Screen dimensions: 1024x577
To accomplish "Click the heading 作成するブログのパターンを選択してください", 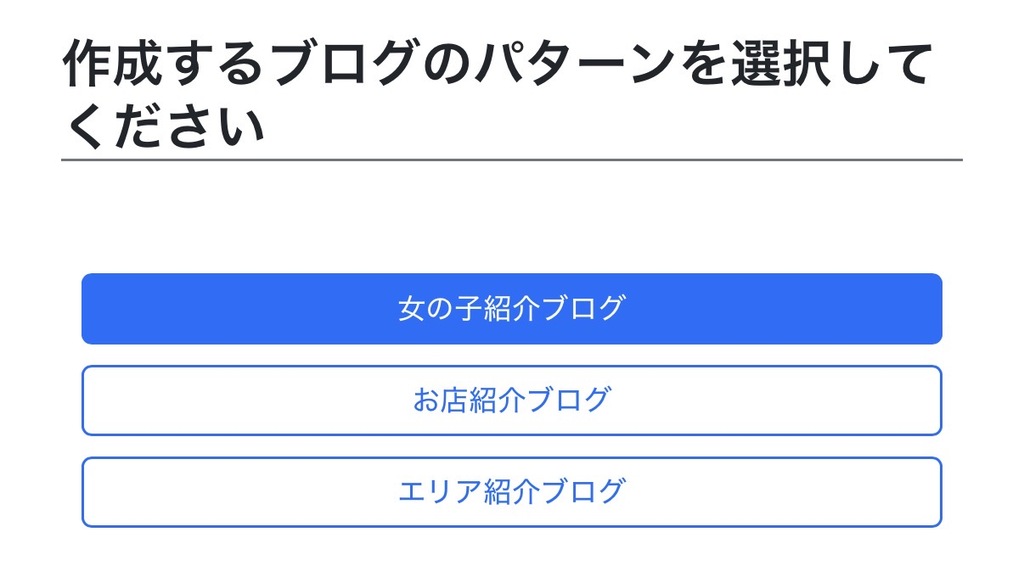I will coord(498,93).
